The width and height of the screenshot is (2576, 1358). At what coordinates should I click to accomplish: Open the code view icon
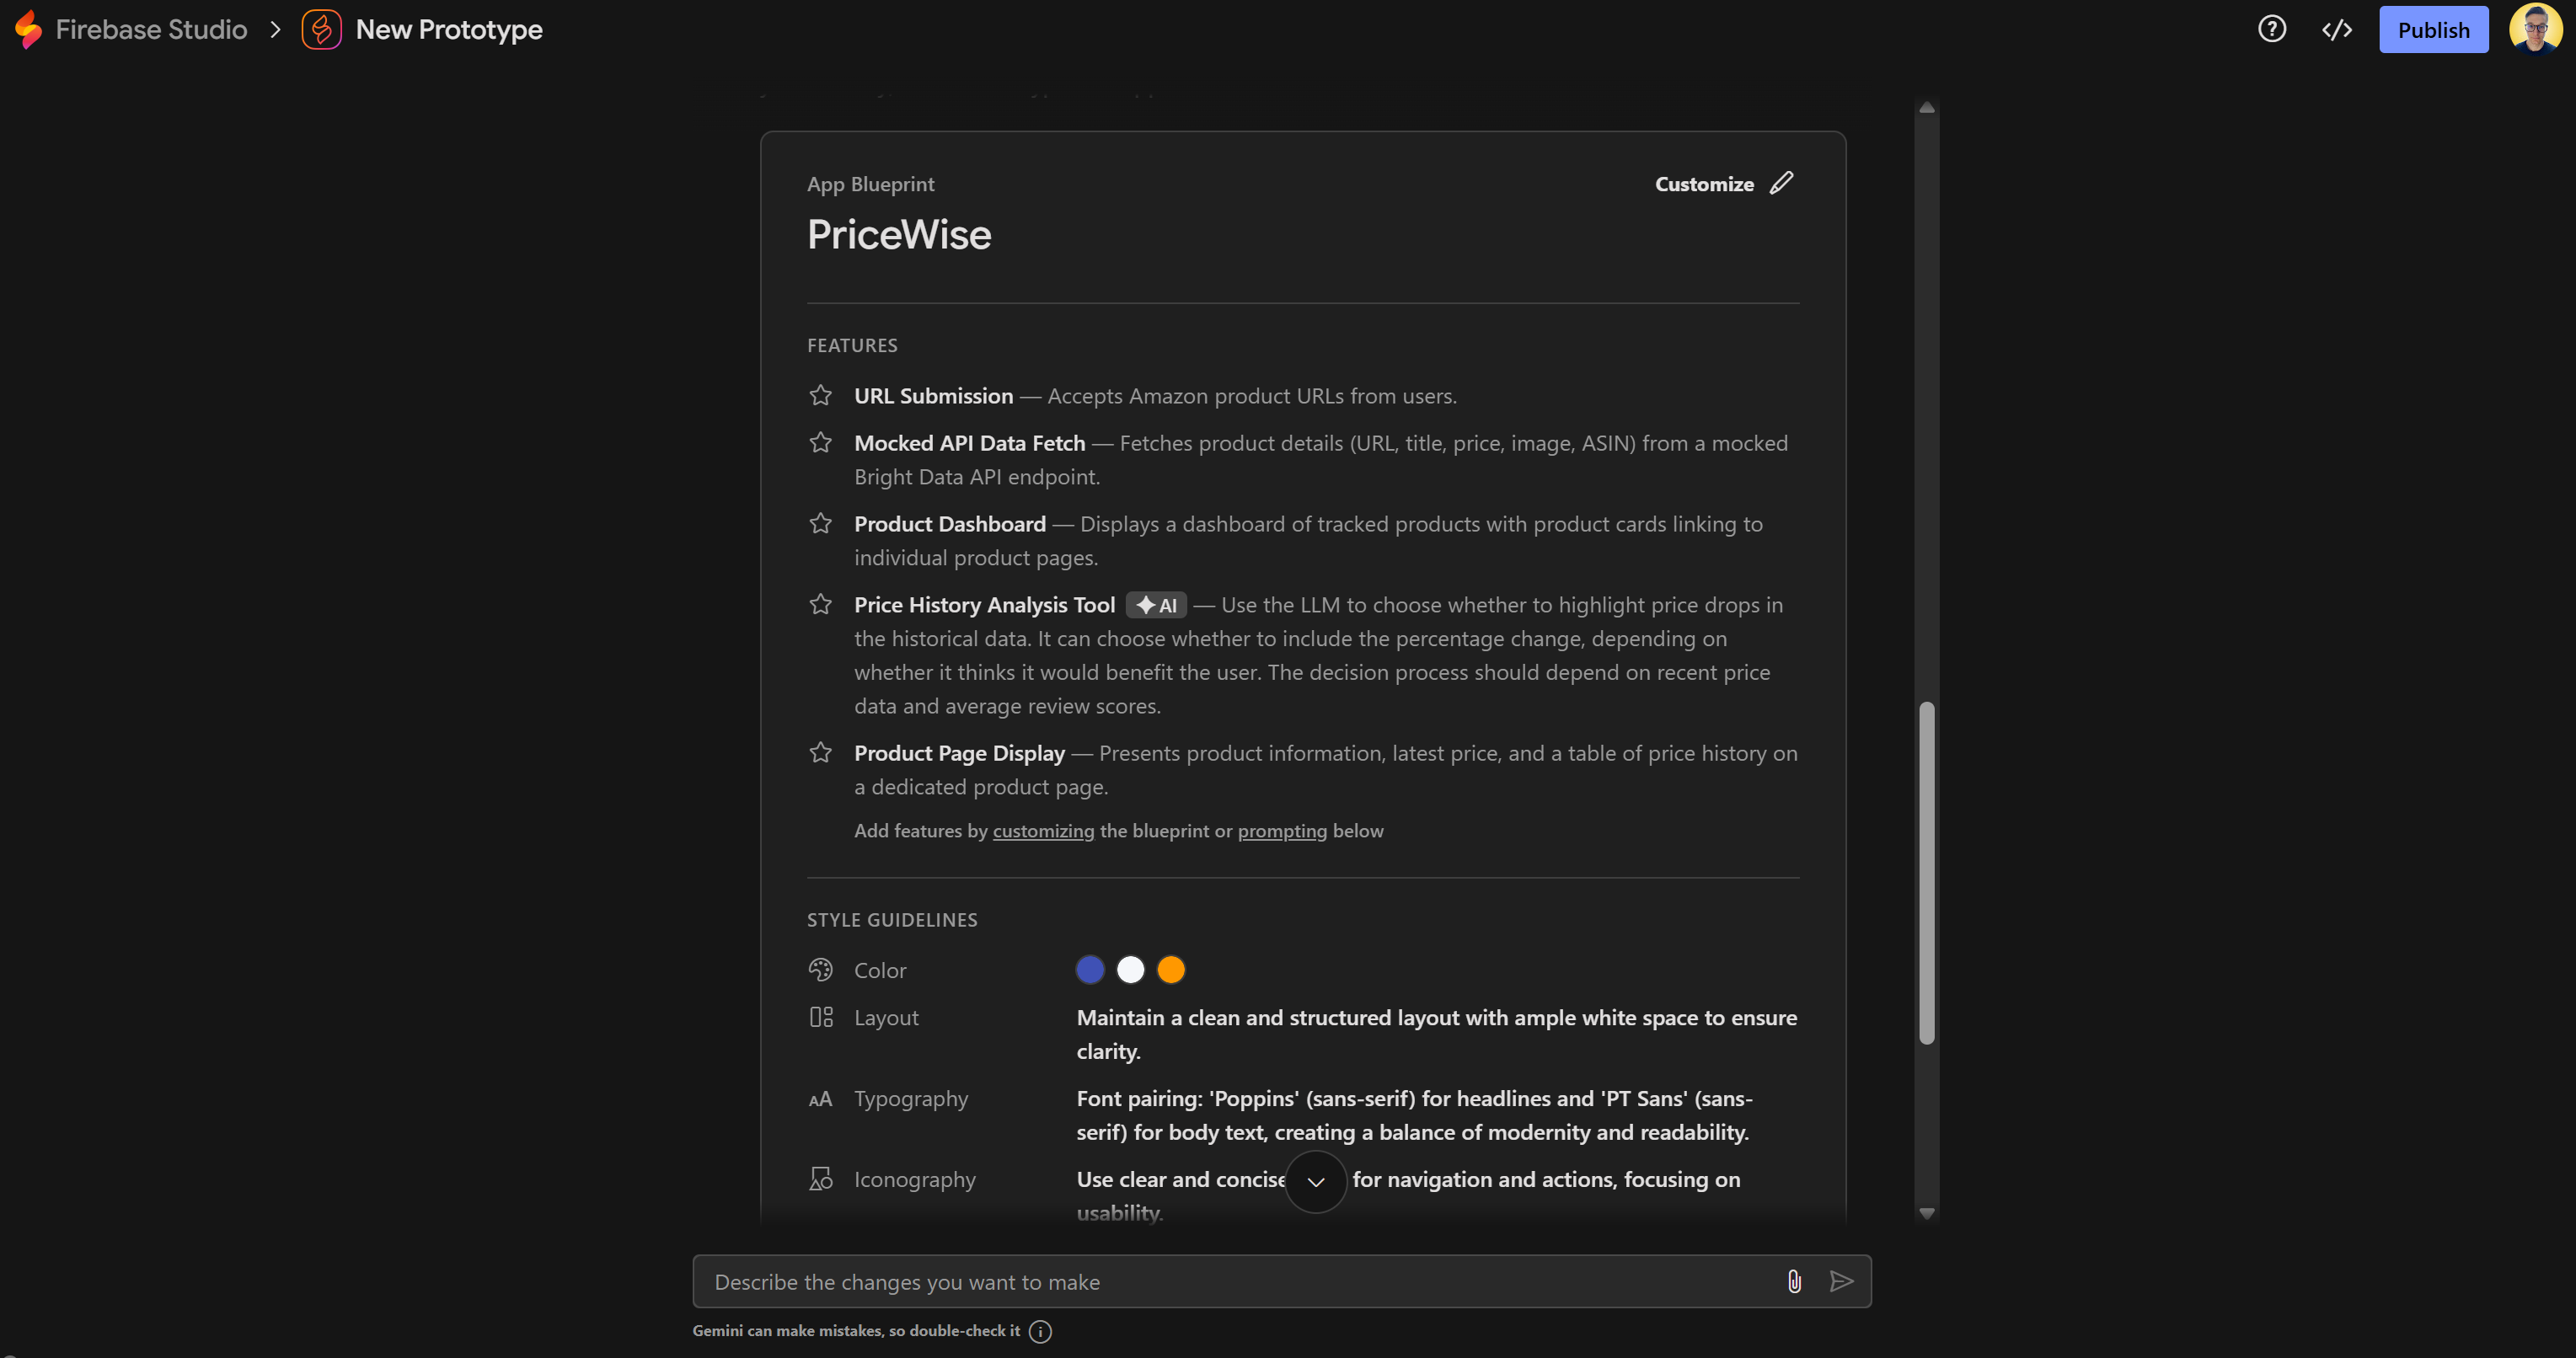tap(2337, 29)
